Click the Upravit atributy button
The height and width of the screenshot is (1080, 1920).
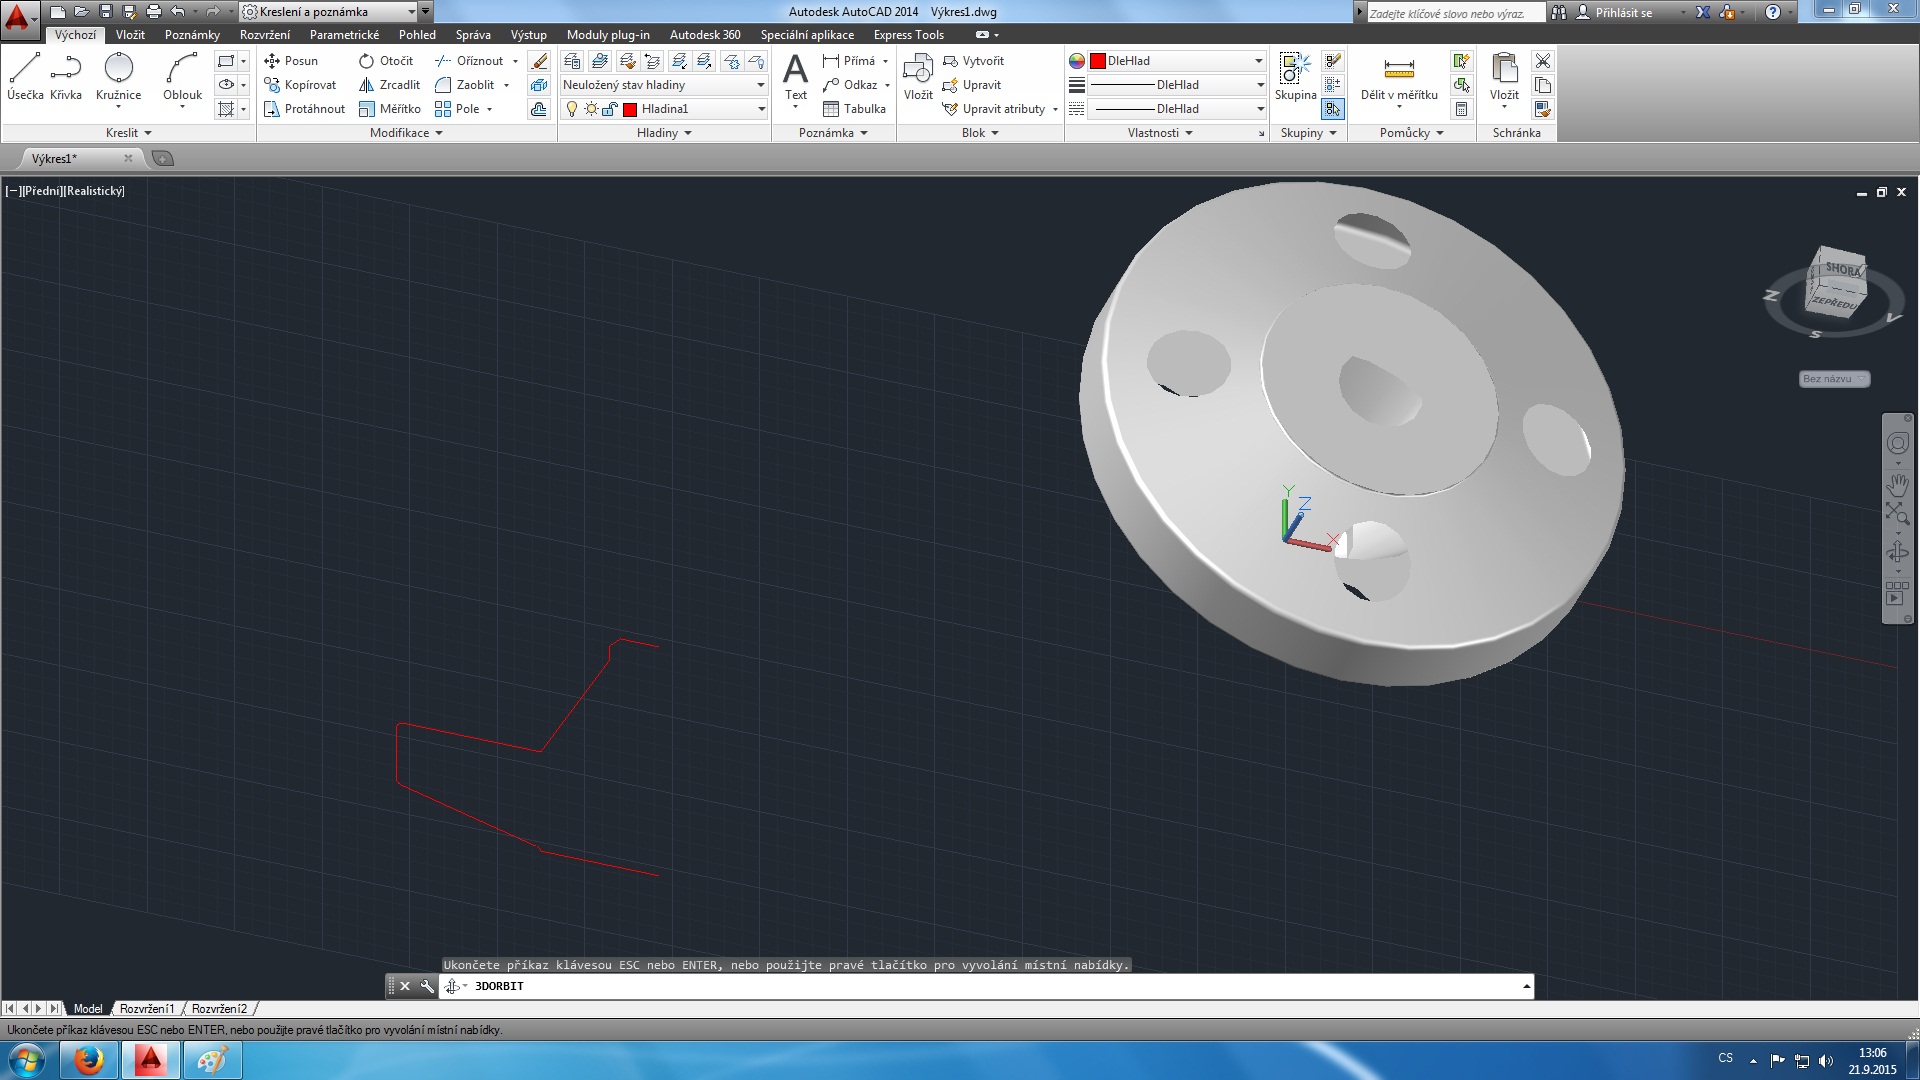[1002, 109]
